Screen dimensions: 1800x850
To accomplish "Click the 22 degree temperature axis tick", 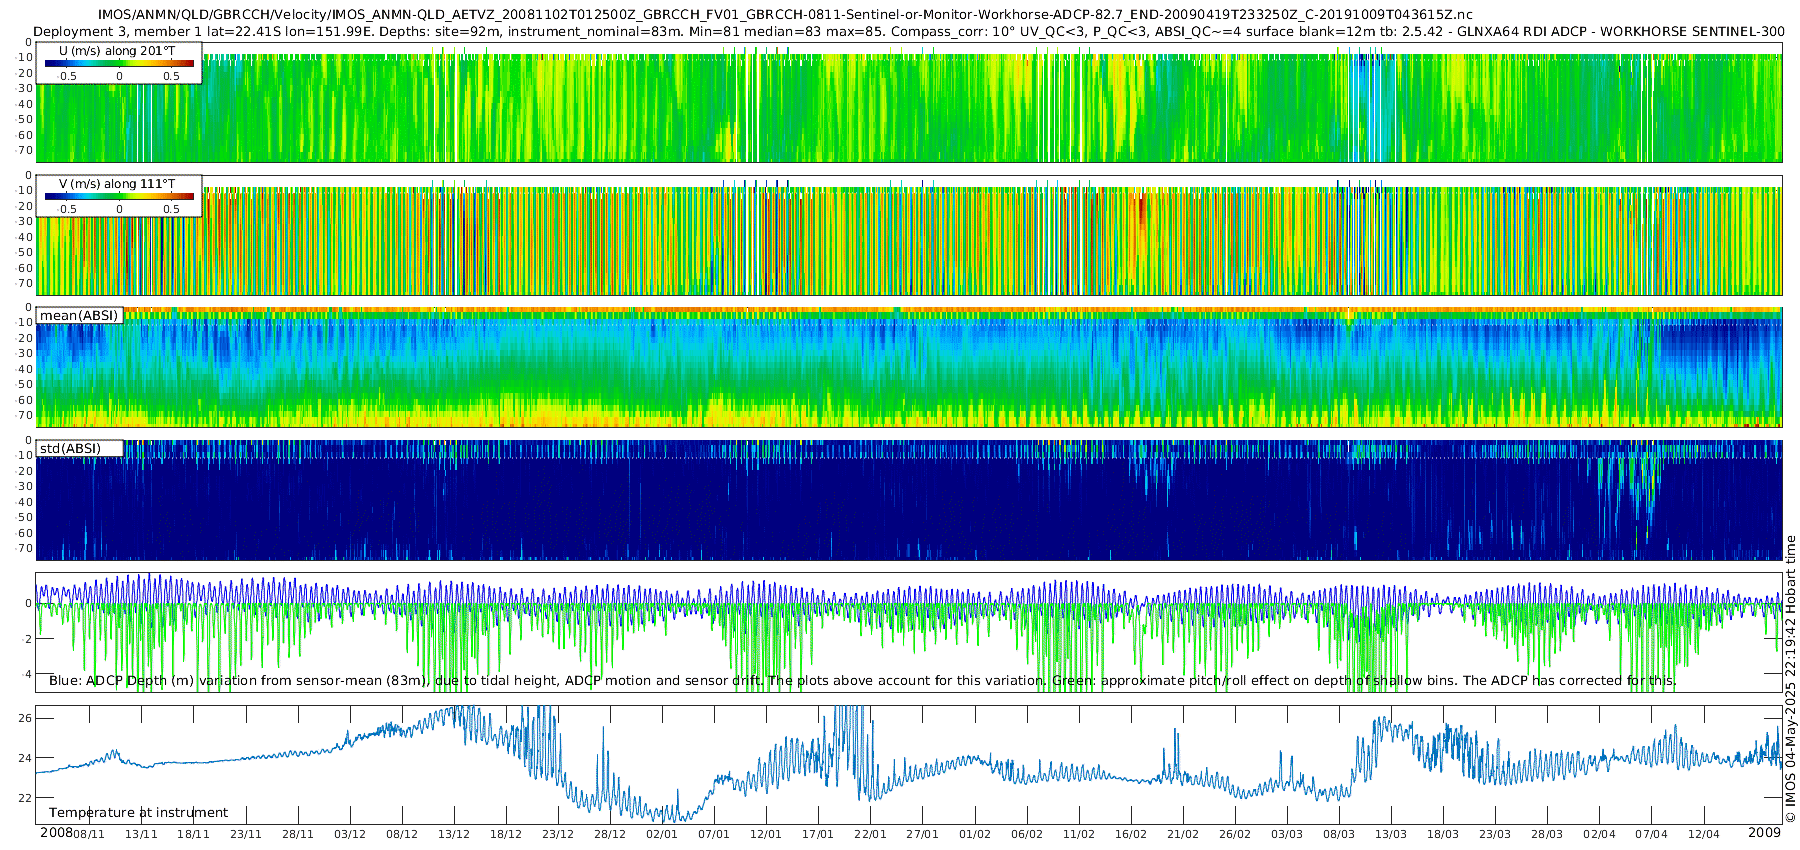I will tap(25, 798).
